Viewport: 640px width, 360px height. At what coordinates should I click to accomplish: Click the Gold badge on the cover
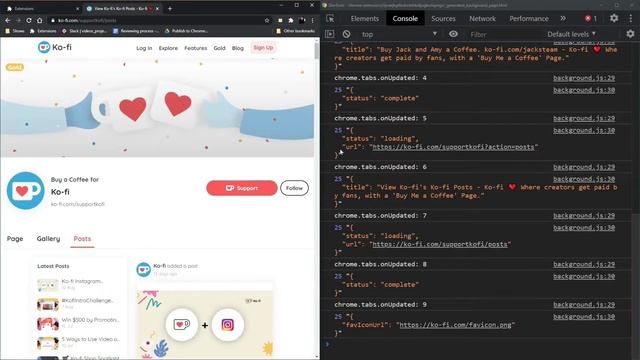15,67
